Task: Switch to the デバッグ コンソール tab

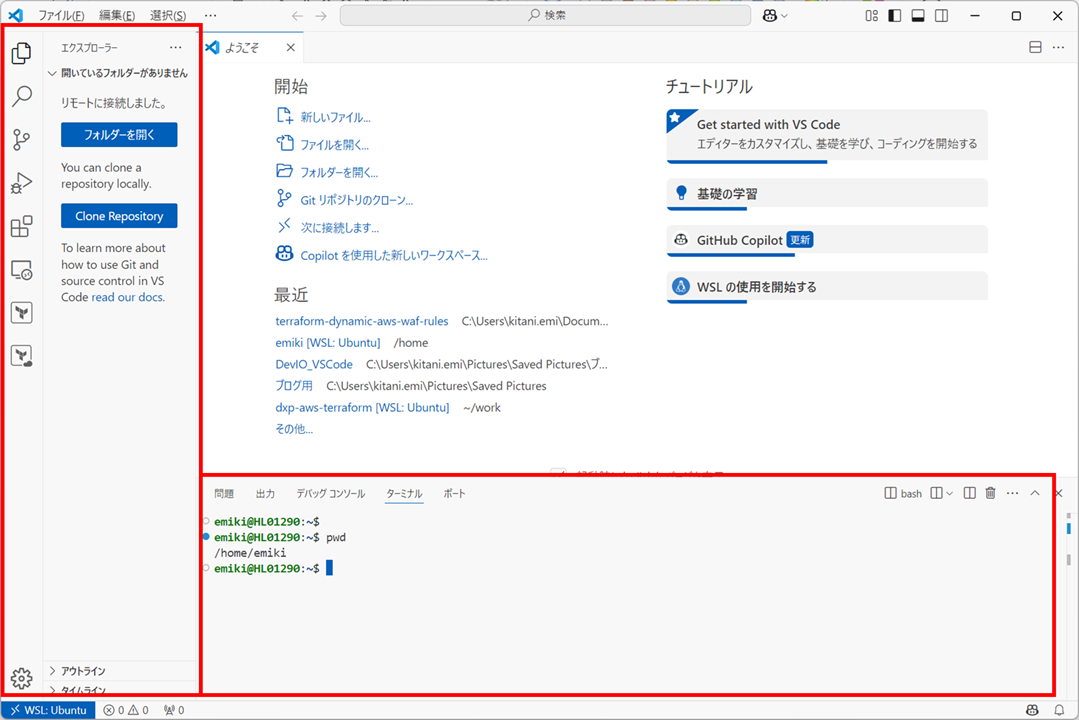Action: (330, 494)
